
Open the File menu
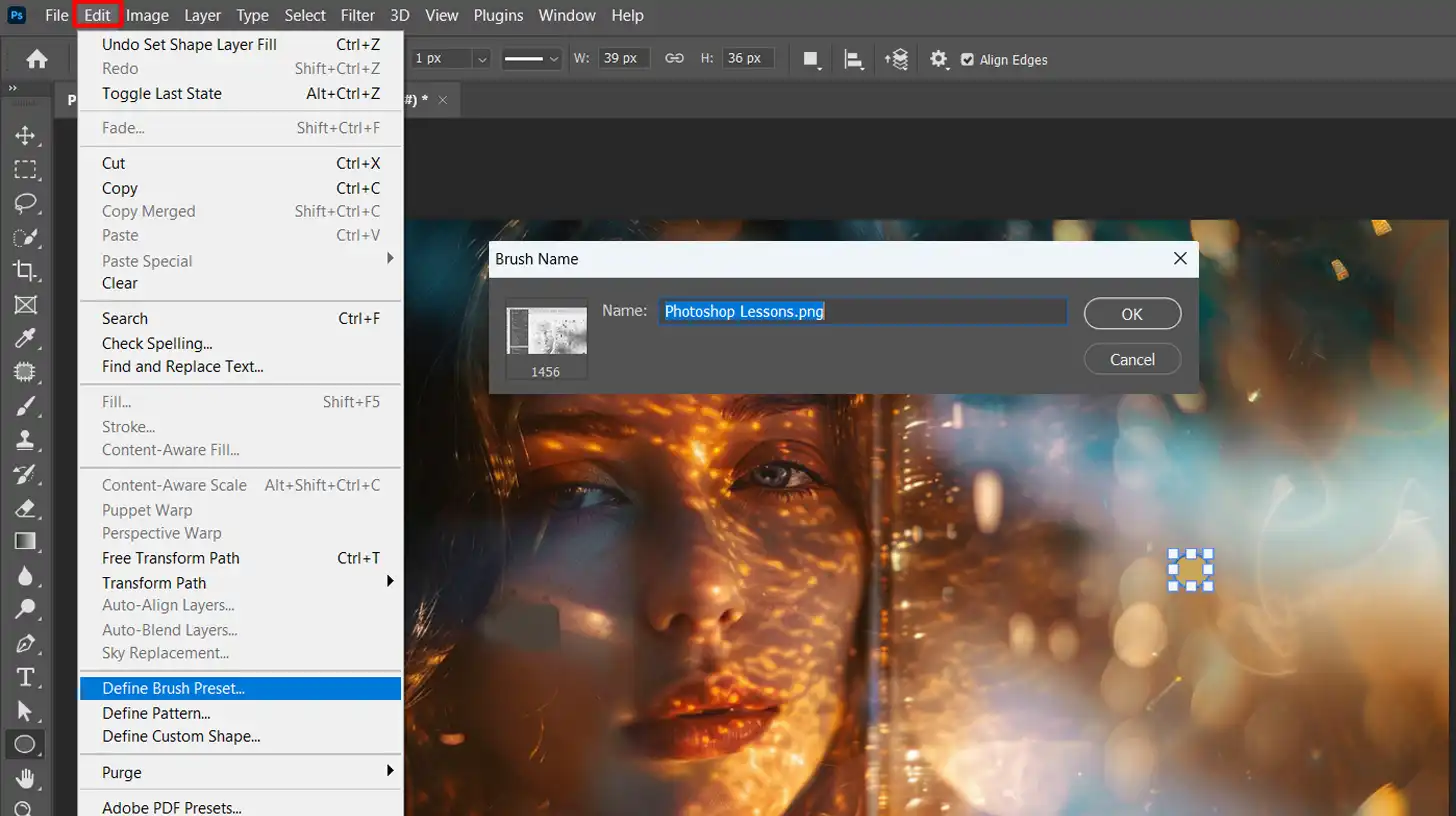(x=57, y=15)
